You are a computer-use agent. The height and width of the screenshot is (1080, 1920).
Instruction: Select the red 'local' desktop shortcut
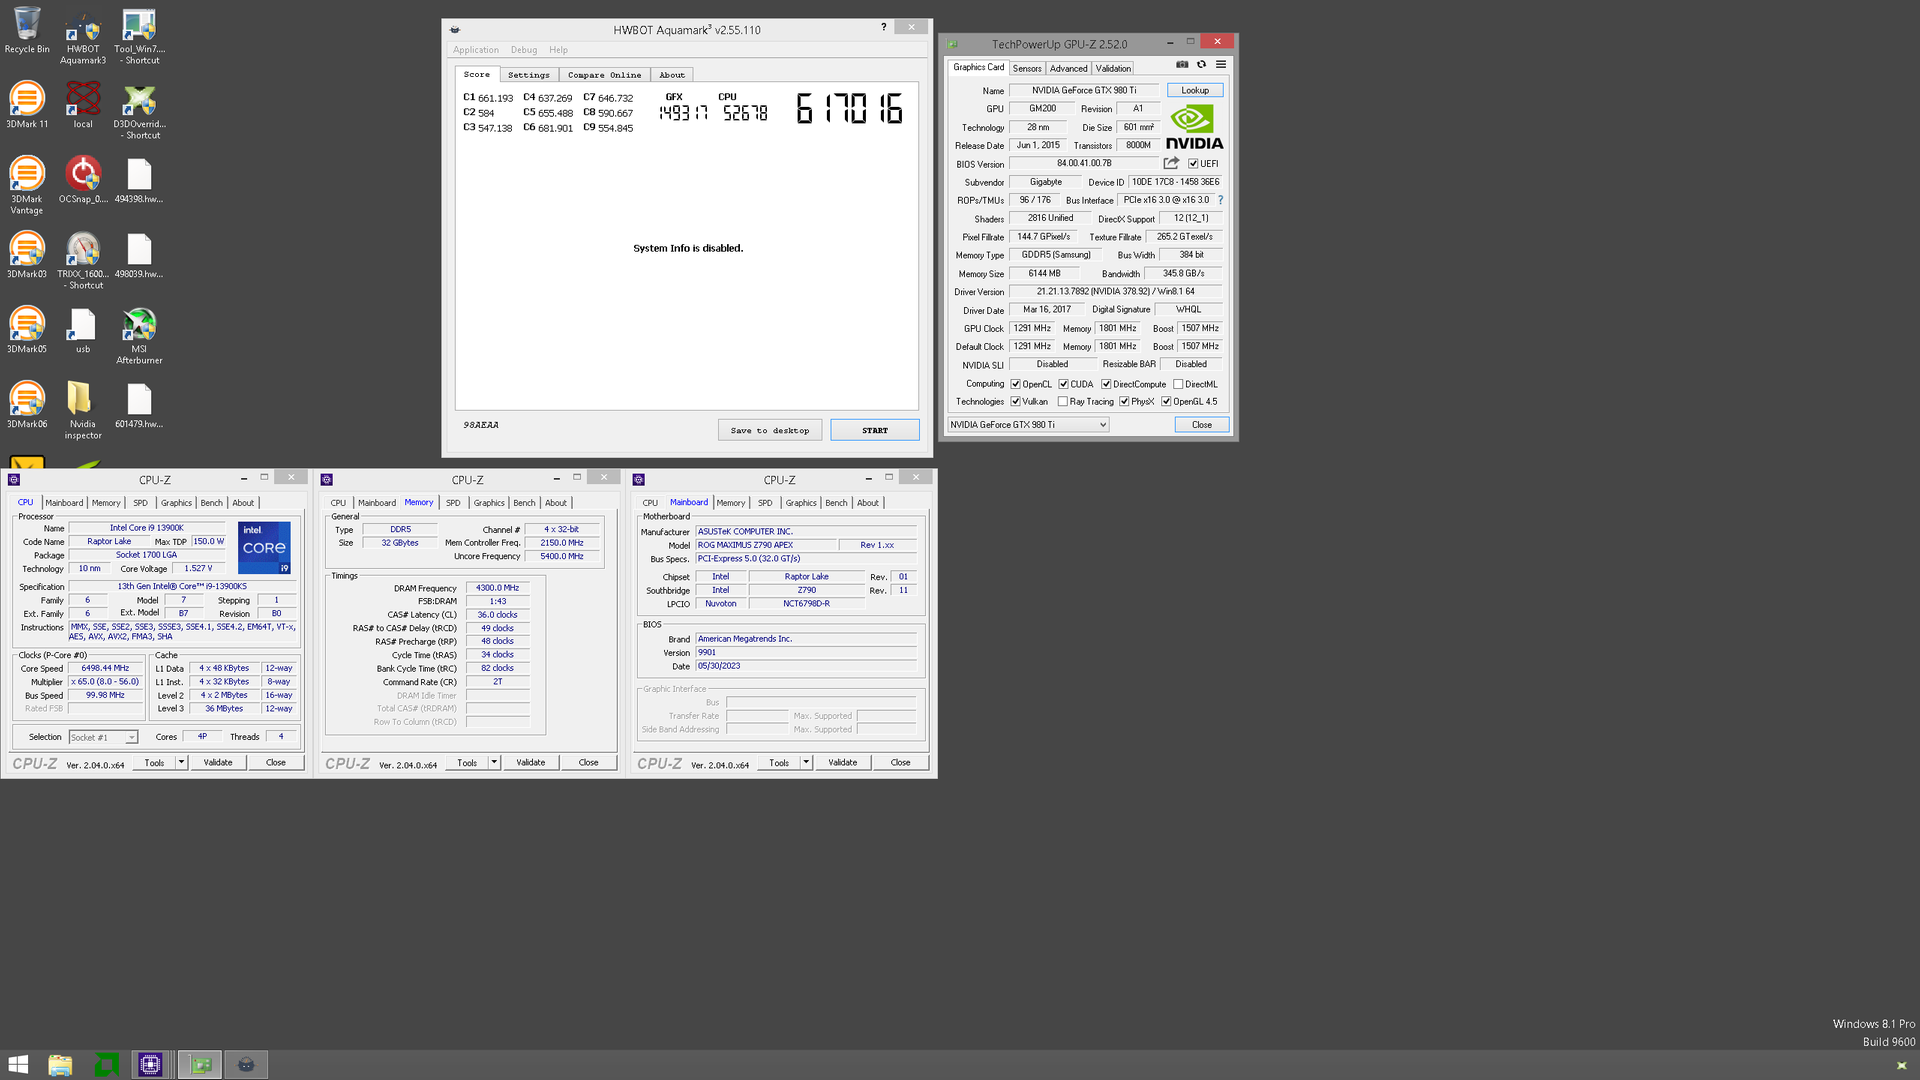83,105
